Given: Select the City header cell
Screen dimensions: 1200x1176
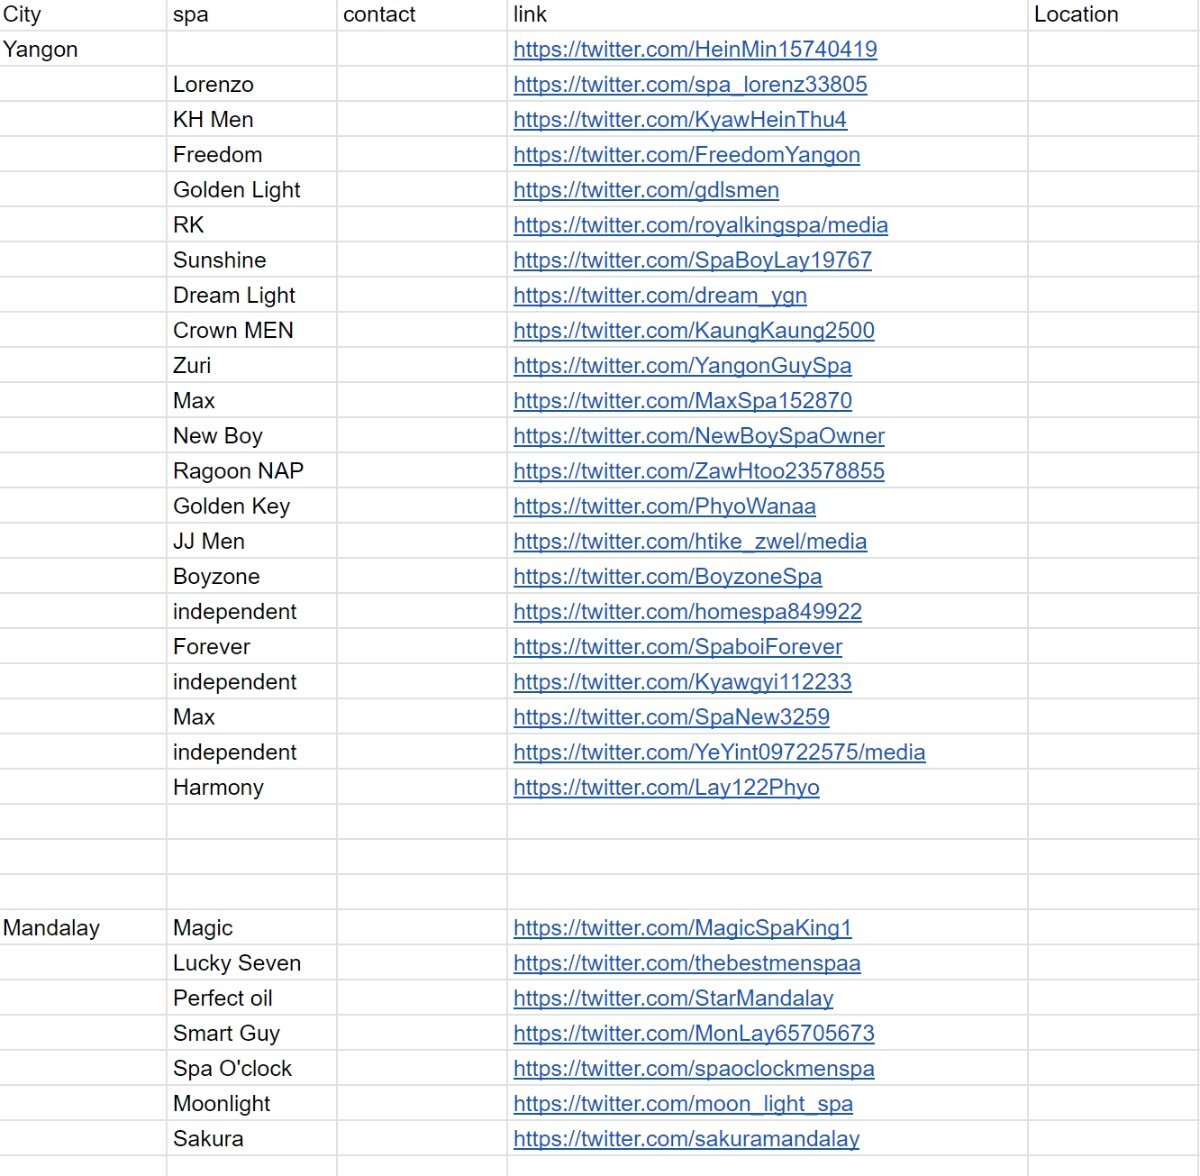Looking at the screenshot, I should [83, 15].
